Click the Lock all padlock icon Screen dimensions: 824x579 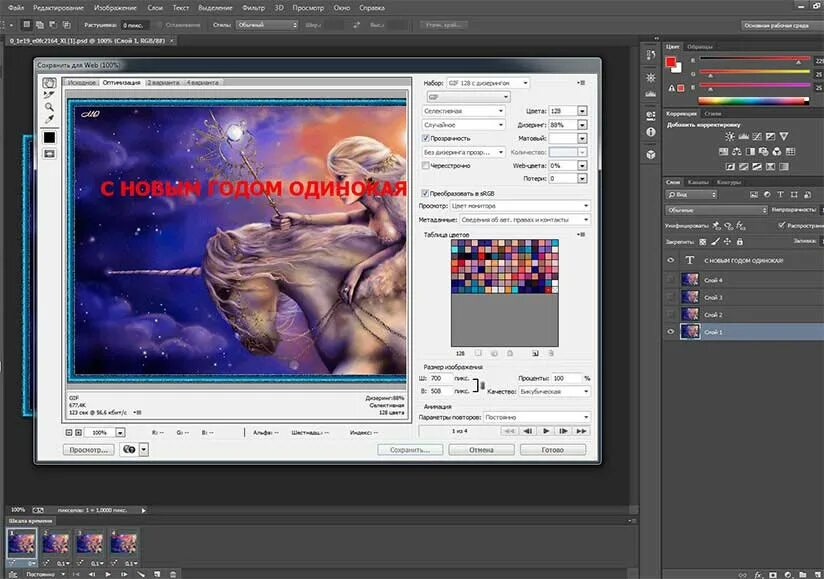coord(740,242)
